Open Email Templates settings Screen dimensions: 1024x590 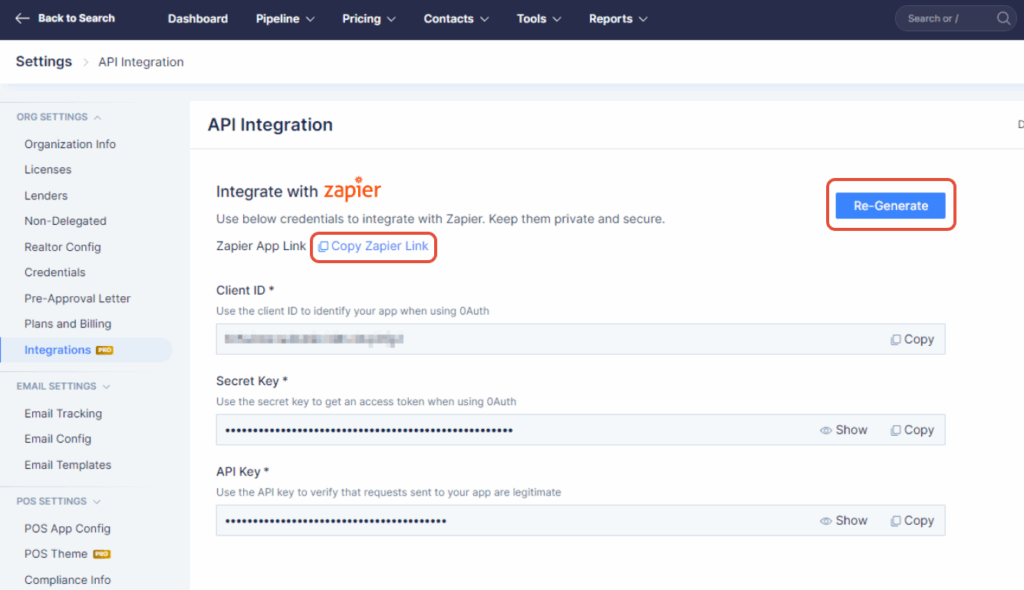(x=68, y=465)
